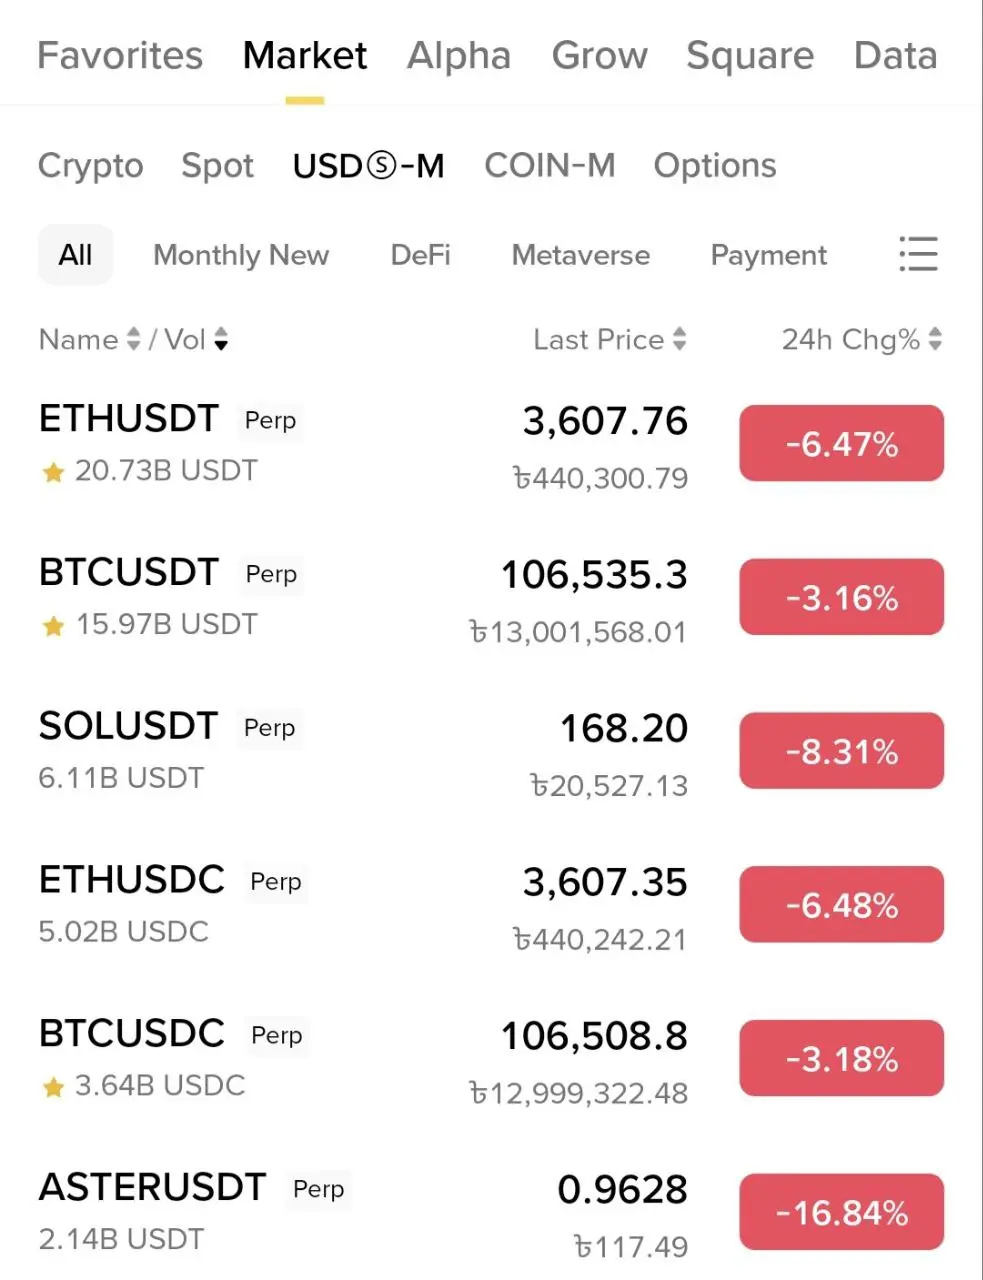Open the Alpha tab
Image resolution: width=983 pixels, height=1280 pixels.
point(459,56)
